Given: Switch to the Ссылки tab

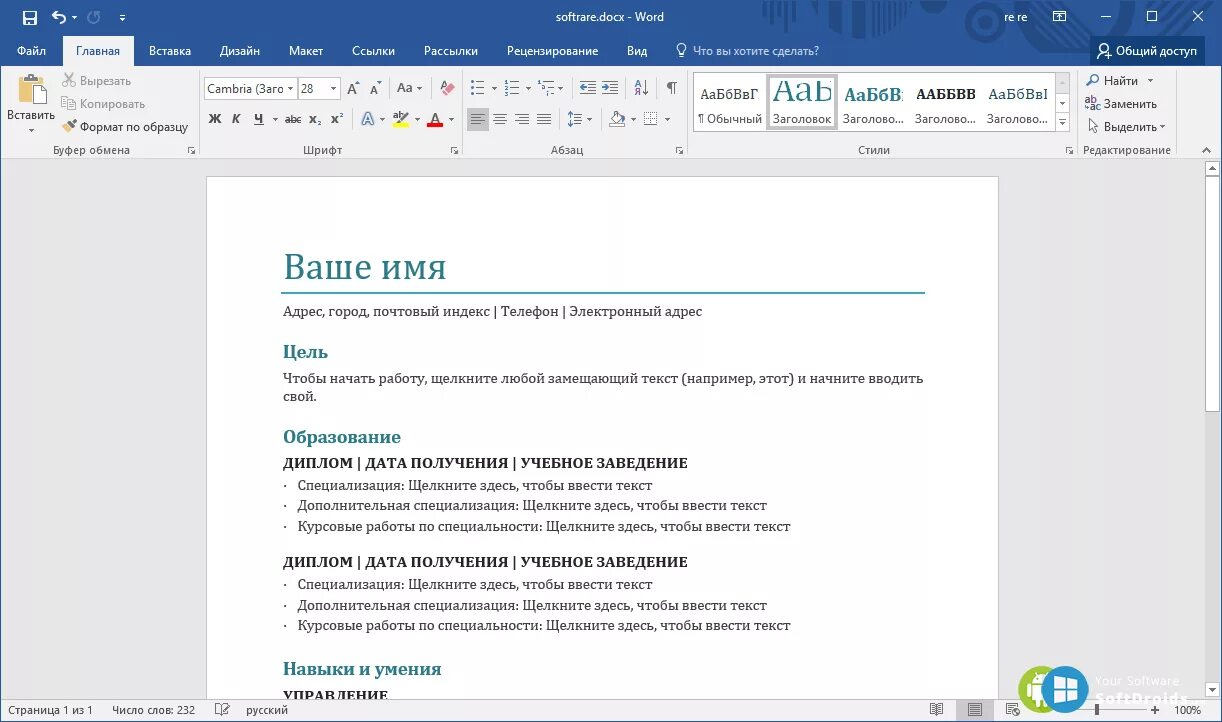Looking at the screenshot, I should point(373,51).
